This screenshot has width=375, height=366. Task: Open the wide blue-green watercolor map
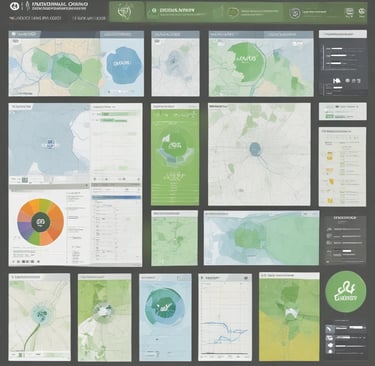pos(261,238)
